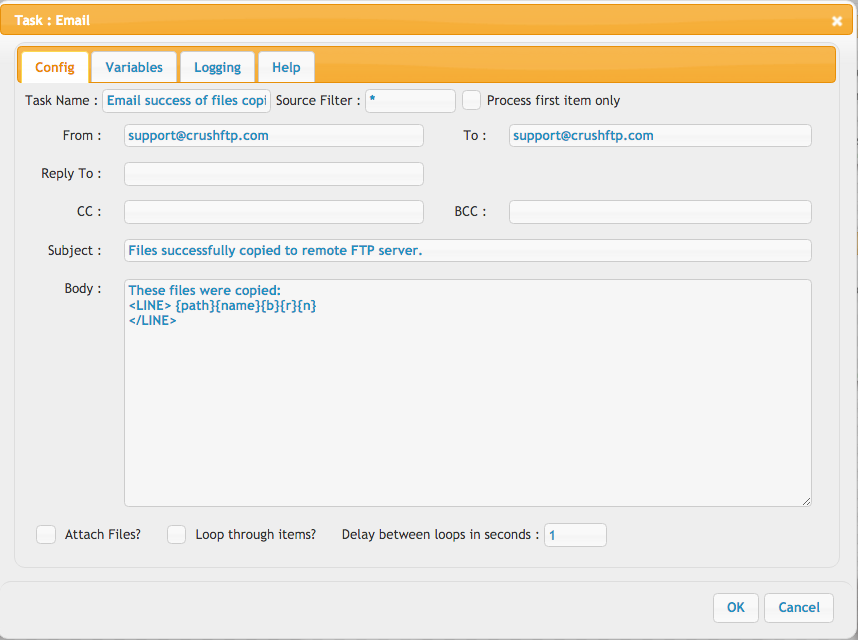
Task: Click inside the Body text area
Action: (468, 393)
